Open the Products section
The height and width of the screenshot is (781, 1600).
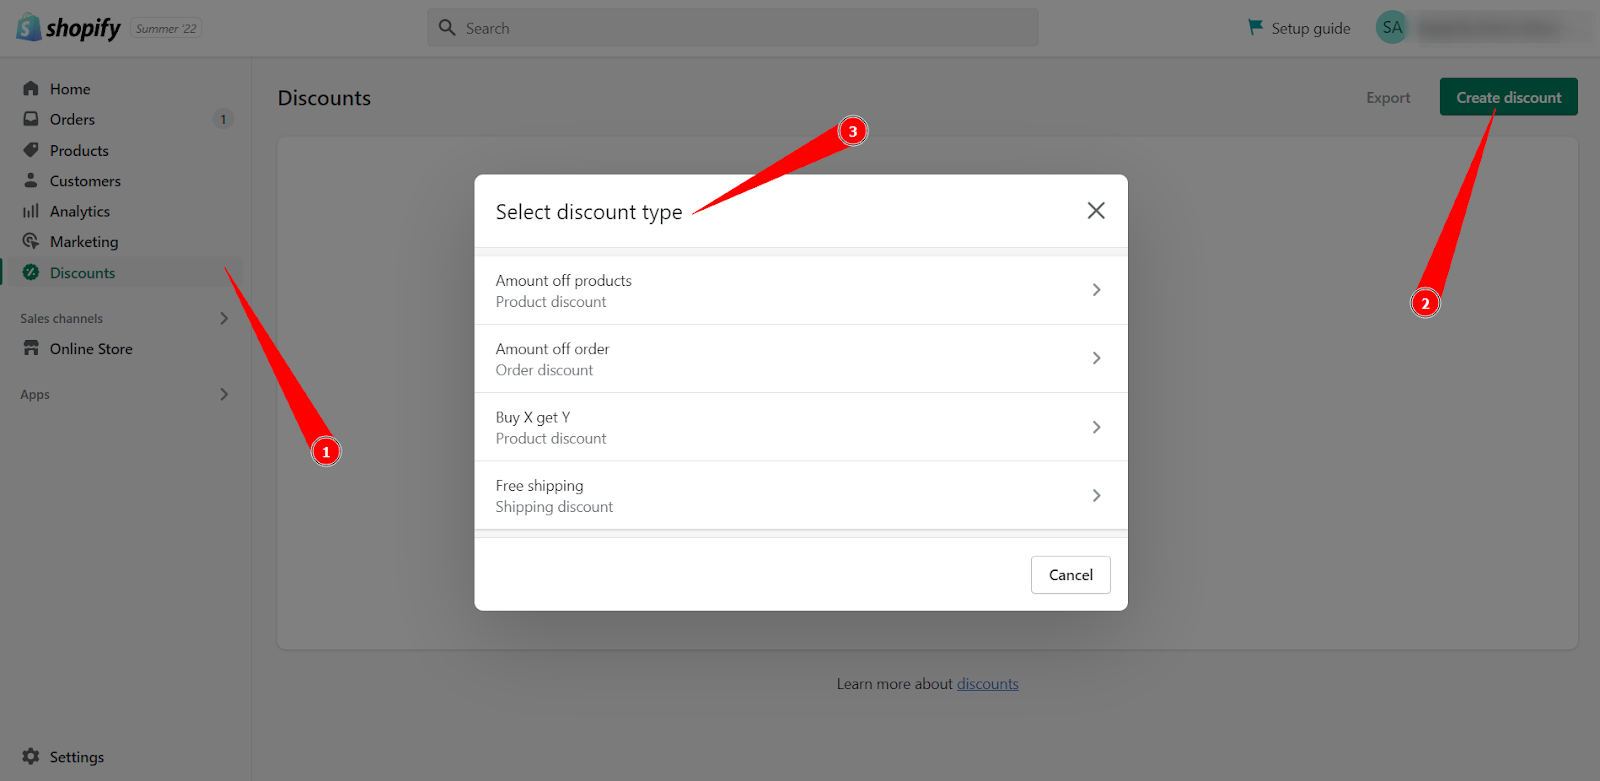click(x=31, y=150)
